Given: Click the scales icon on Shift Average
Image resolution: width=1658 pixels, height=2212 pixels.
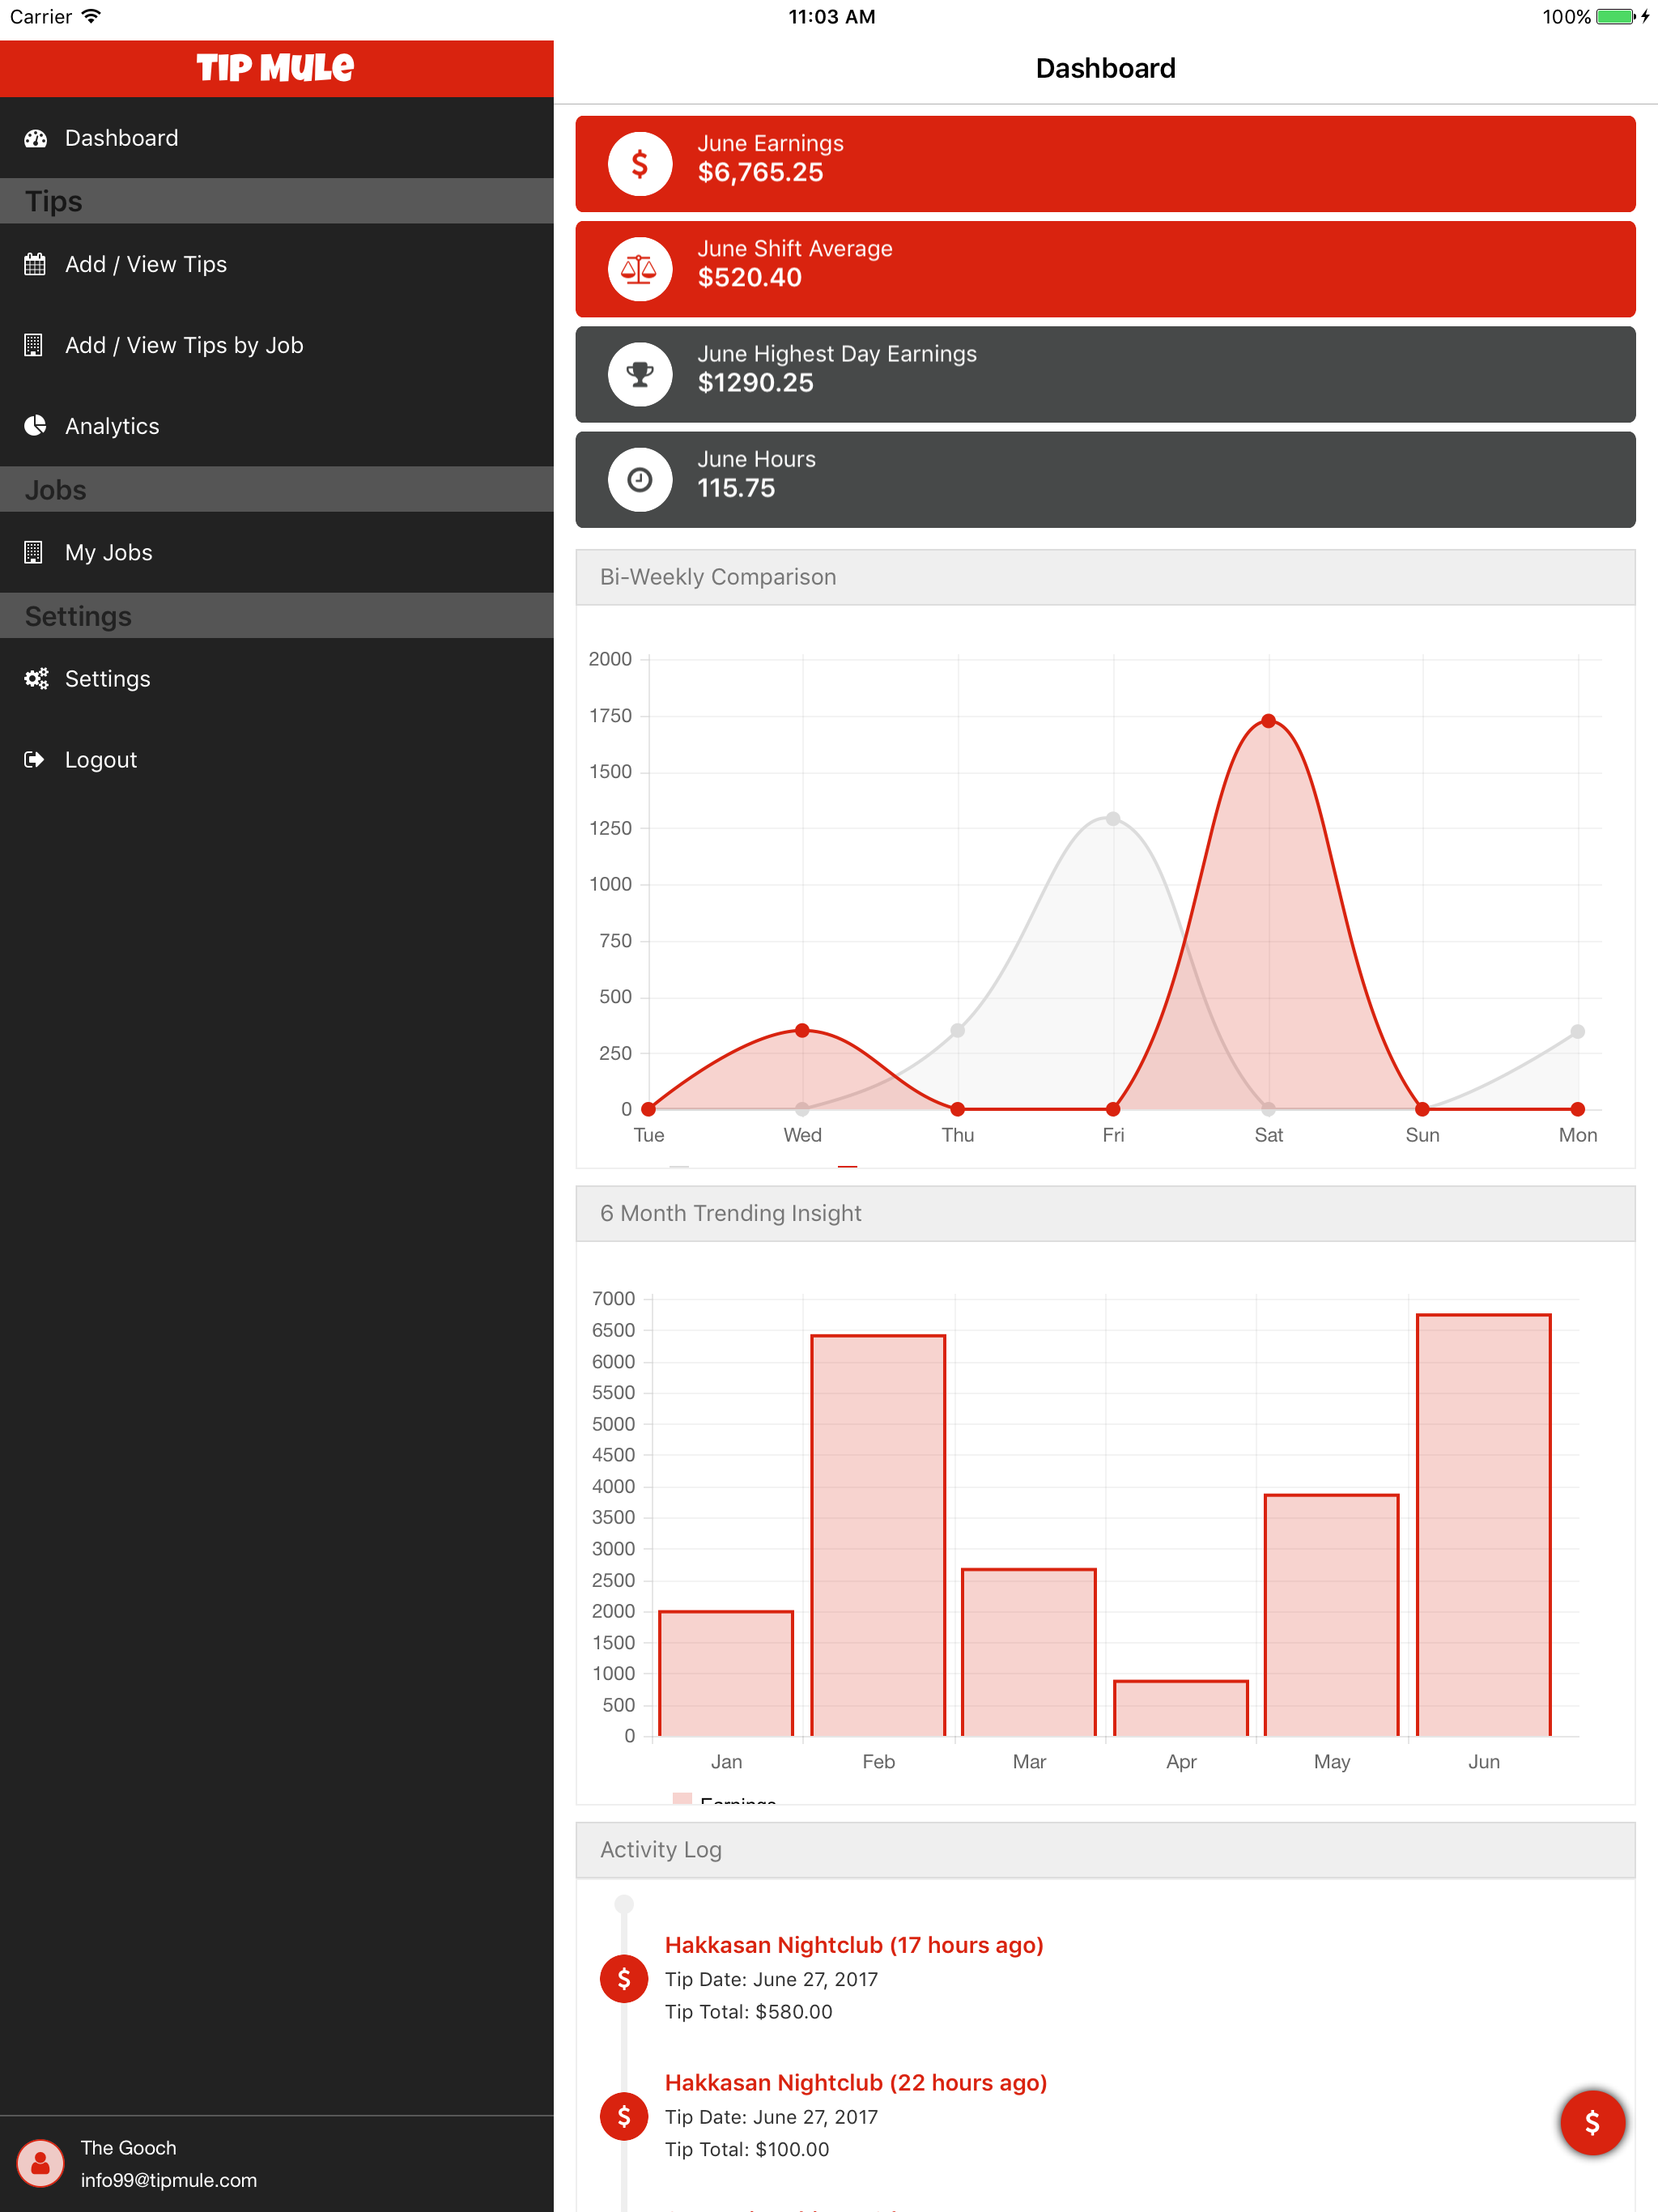Looking at the screenshot, I should pyautogui.click(x=640, y=269).
